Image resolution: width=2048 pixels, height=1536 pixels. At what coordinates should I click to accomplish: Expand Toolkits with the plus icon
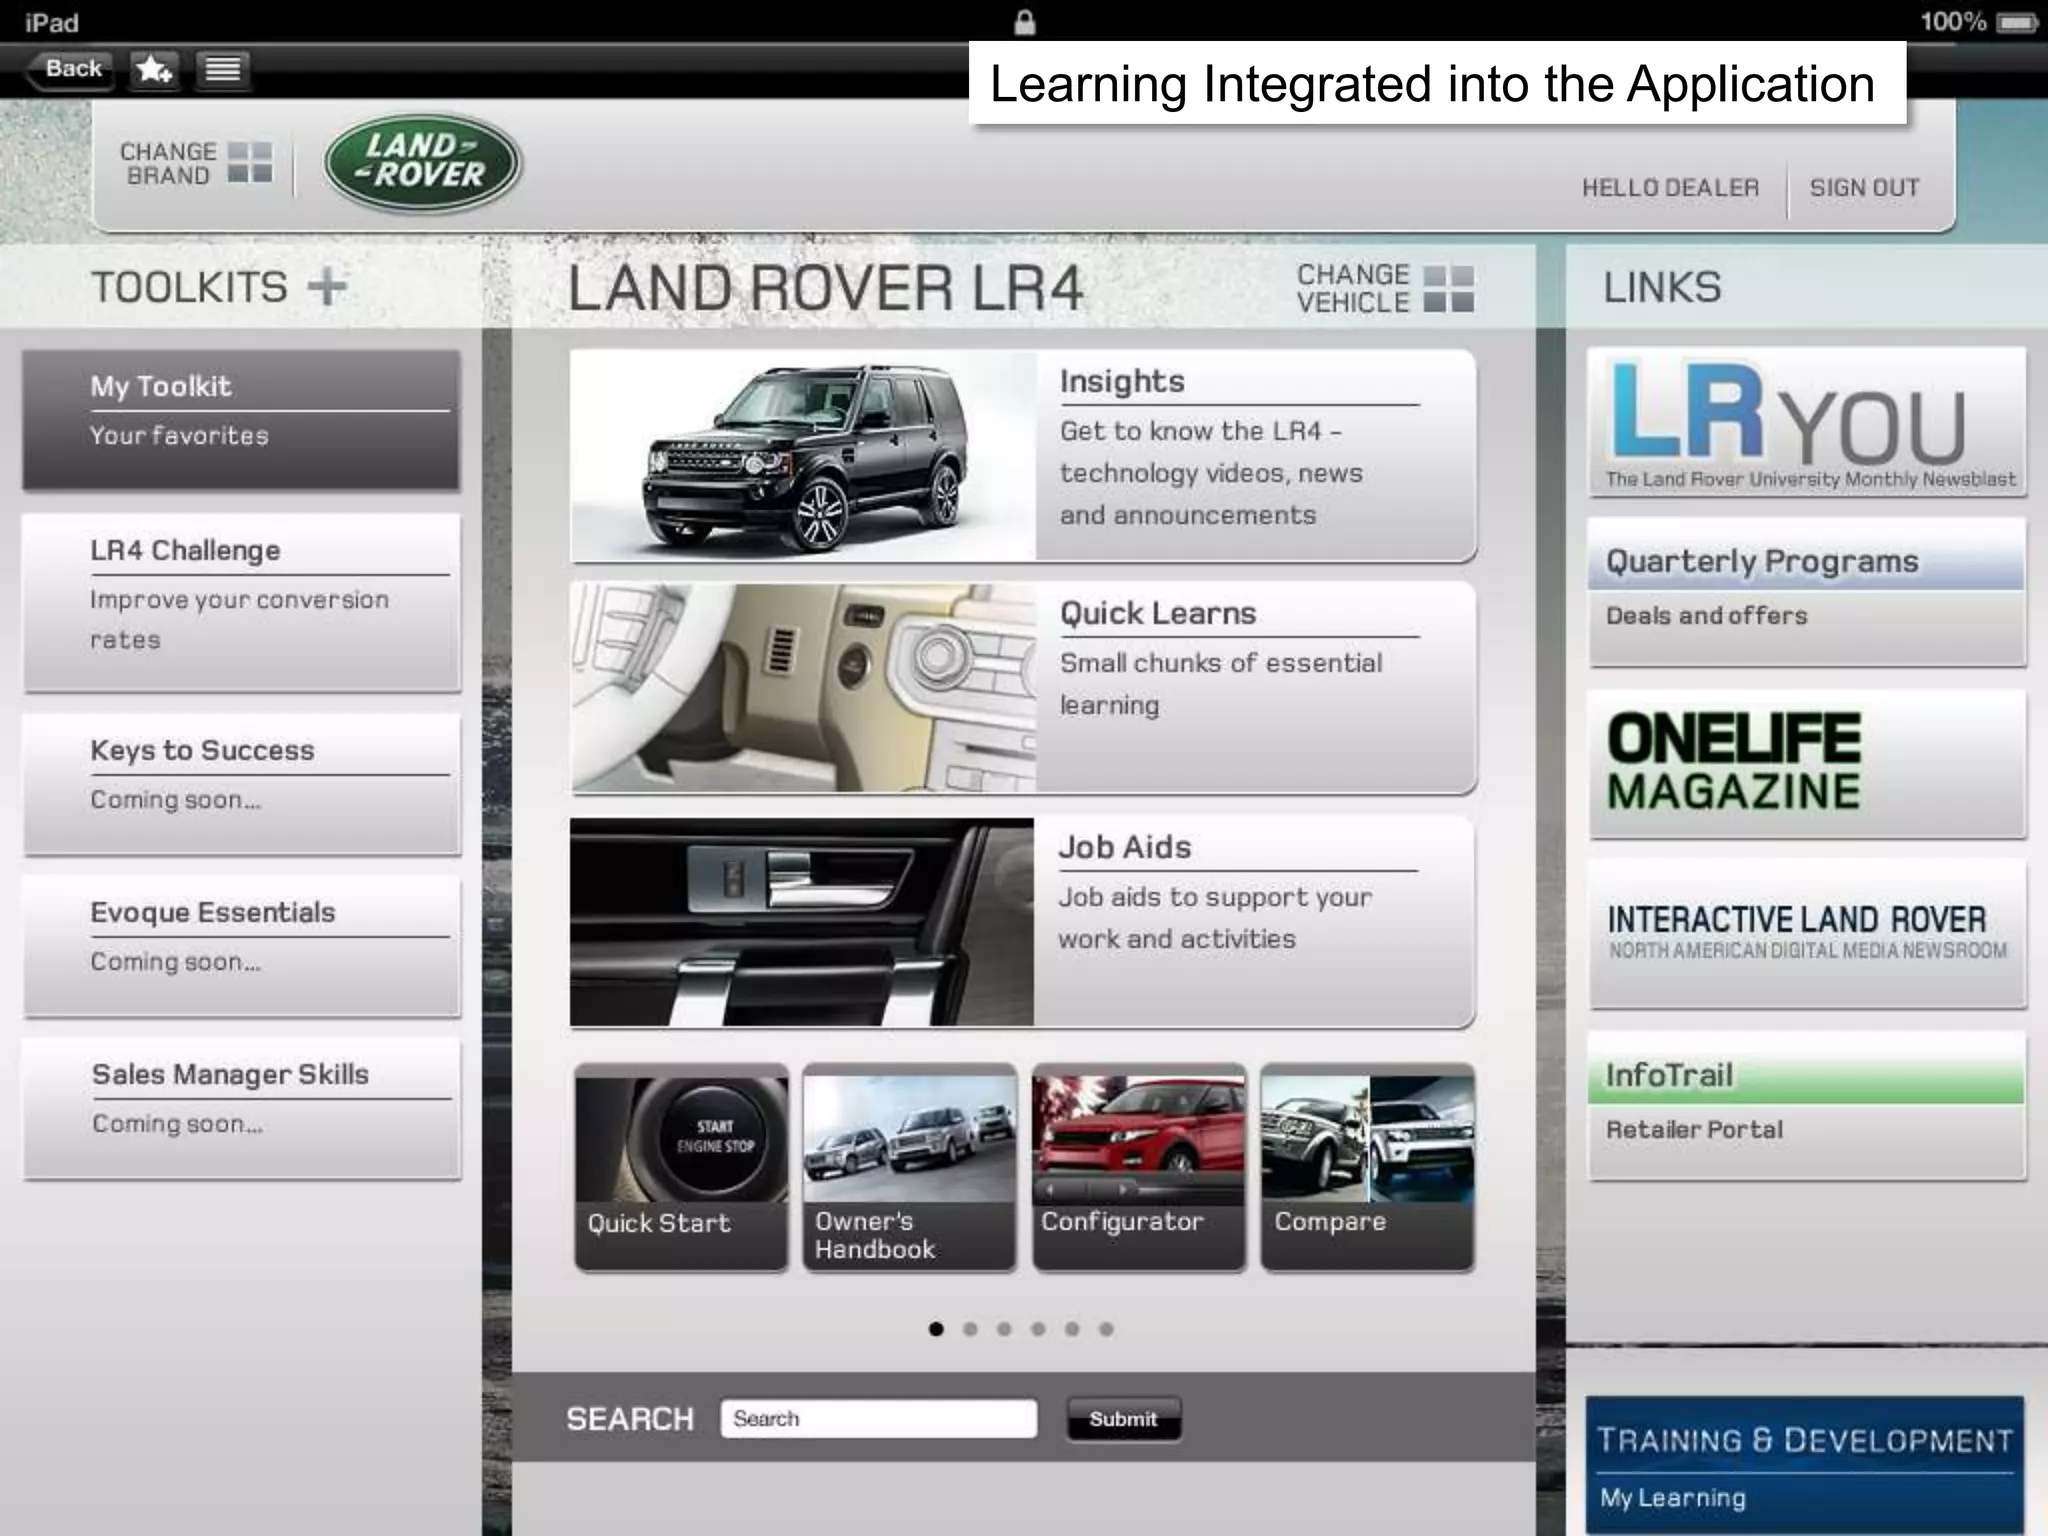tap(327, 287)
